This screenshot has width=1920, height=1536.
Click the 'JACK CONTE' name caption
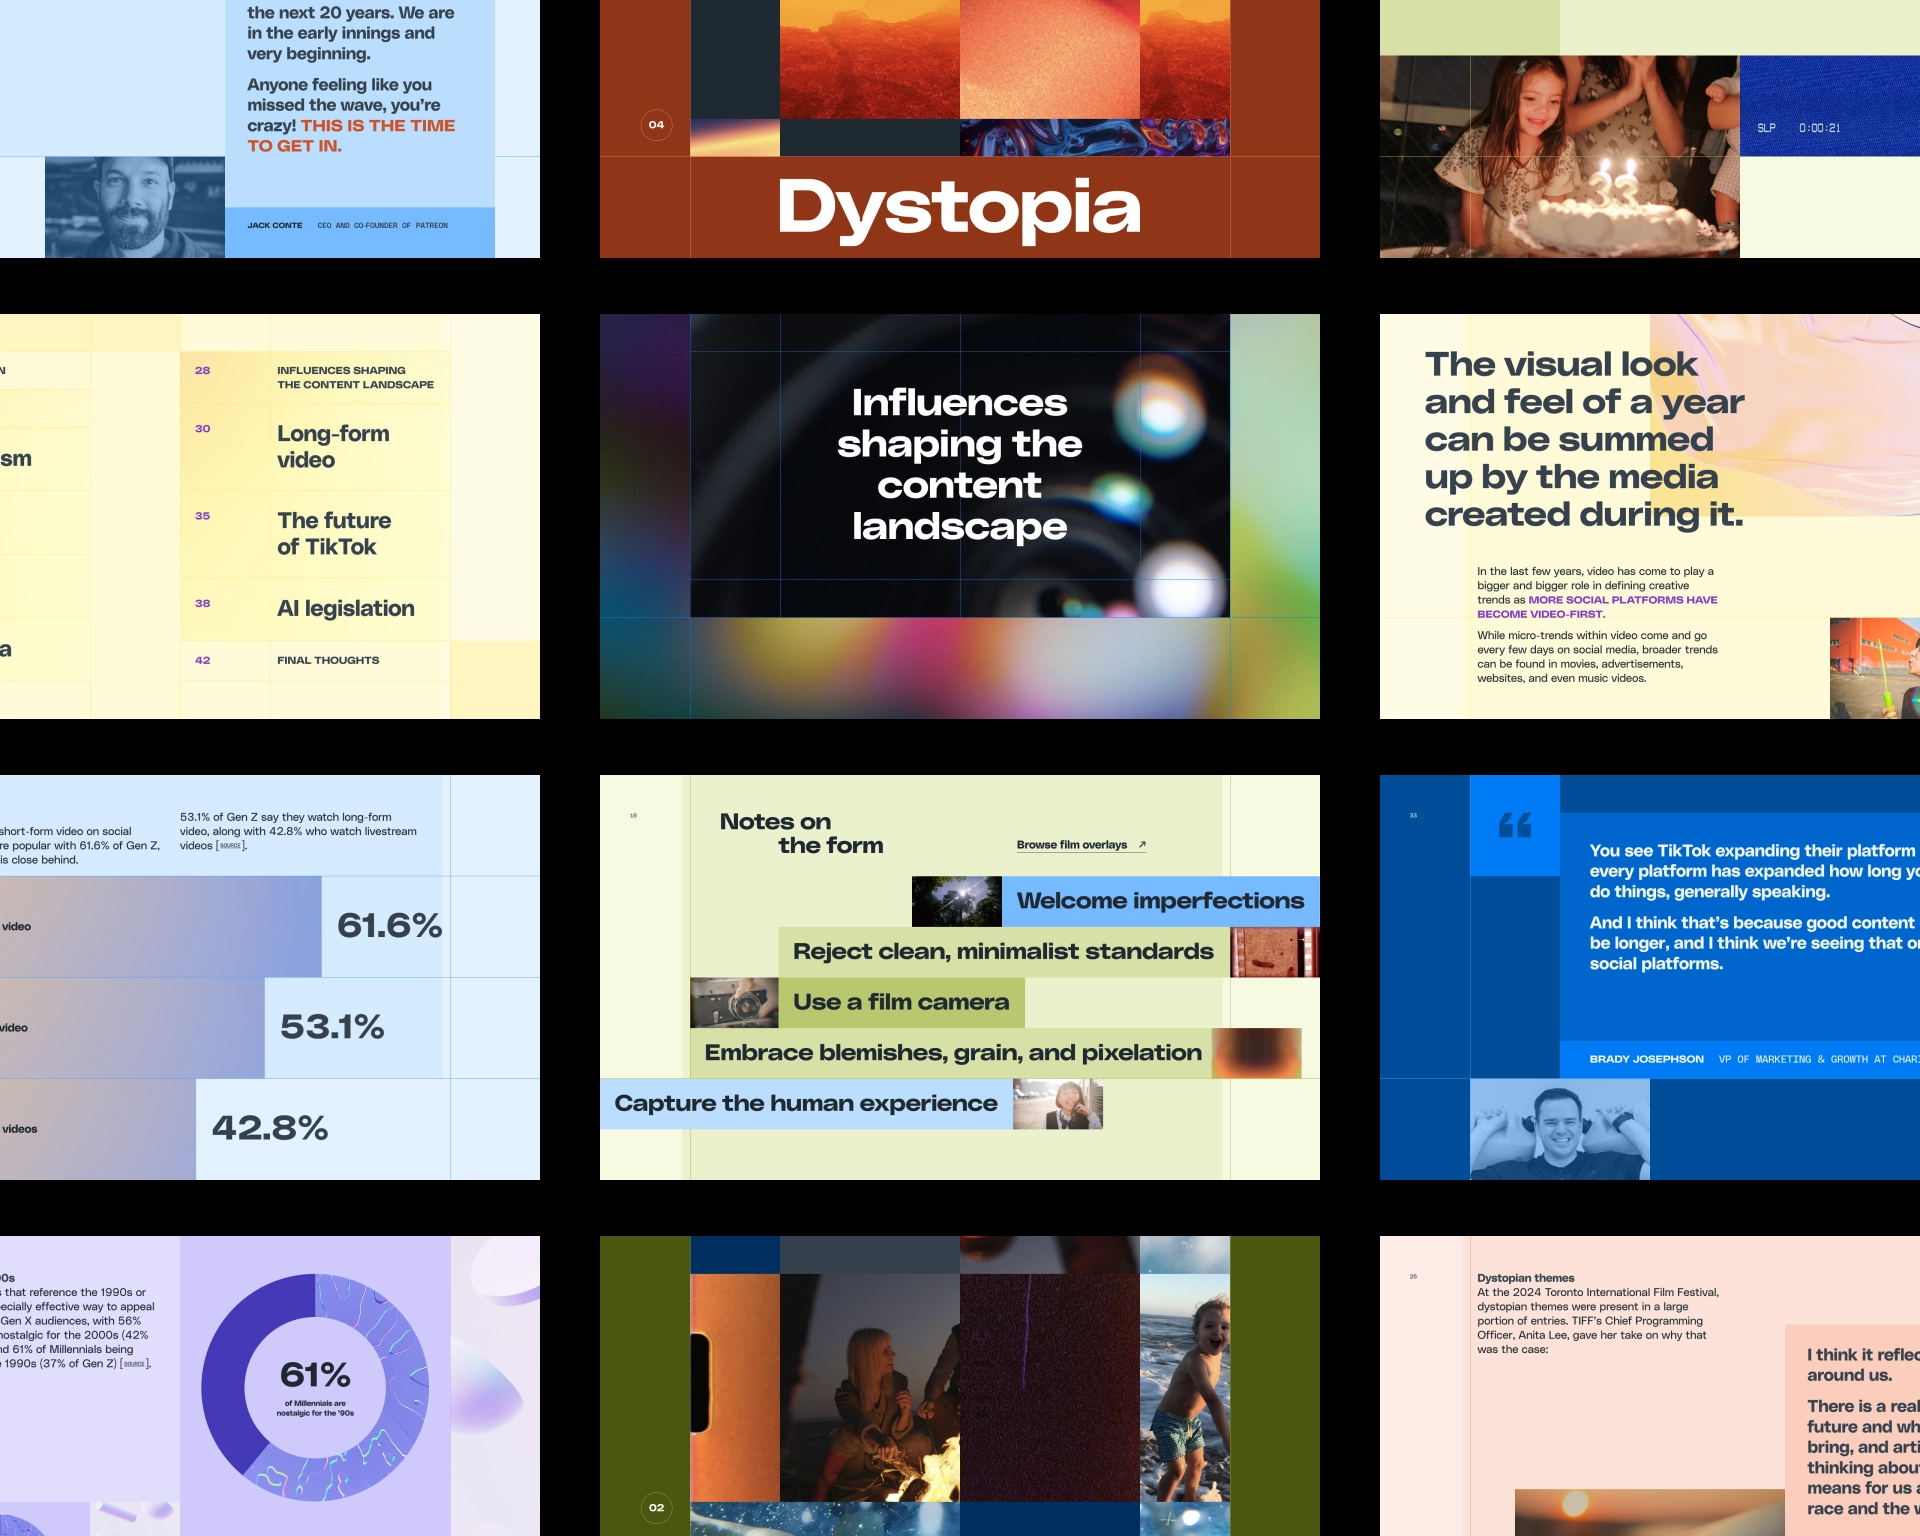[275, 226]
